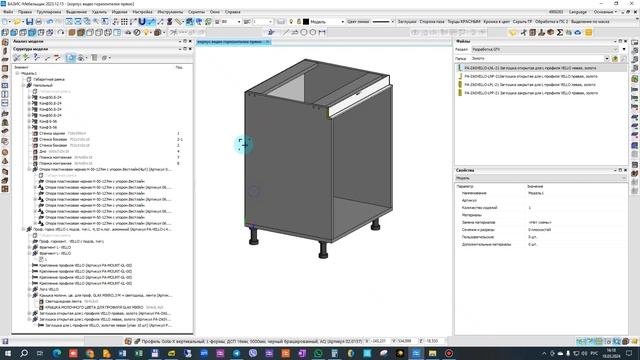
Task: Expand the Лига VELLO tree node
Action: pyautogui.click(x=29, y=289)
